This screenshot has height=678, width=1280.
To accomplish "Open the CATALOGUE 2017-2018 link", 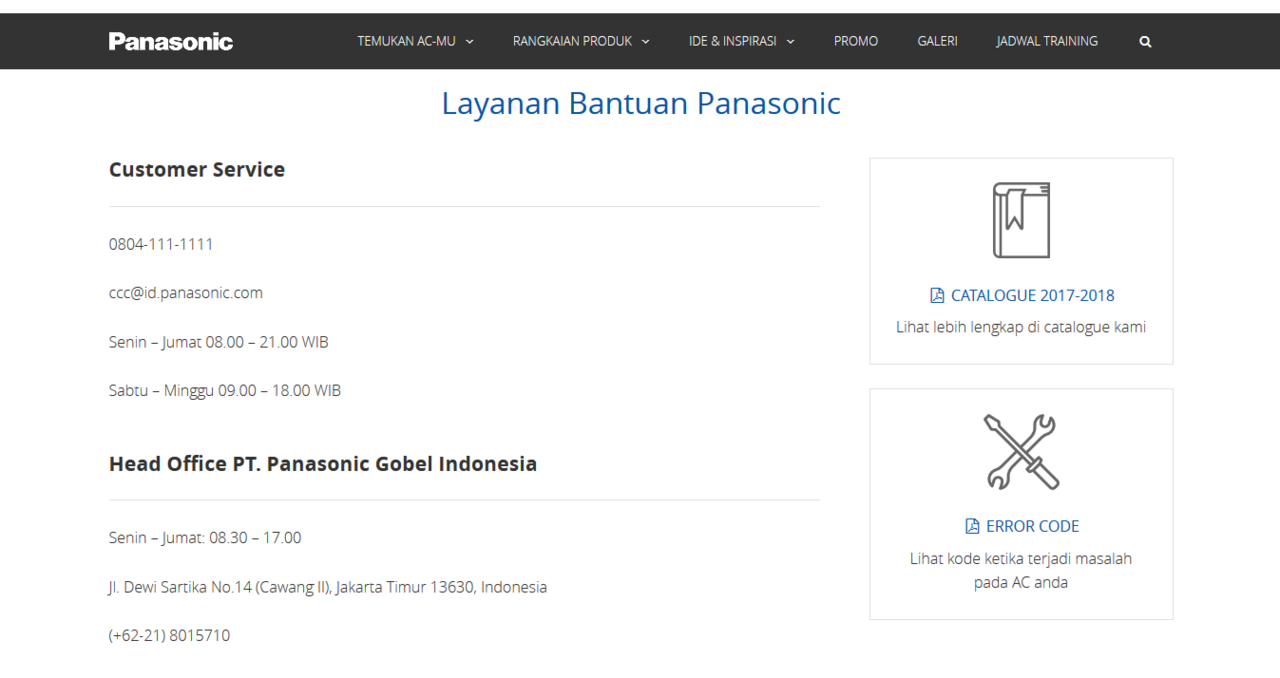I will (1032, 295).
